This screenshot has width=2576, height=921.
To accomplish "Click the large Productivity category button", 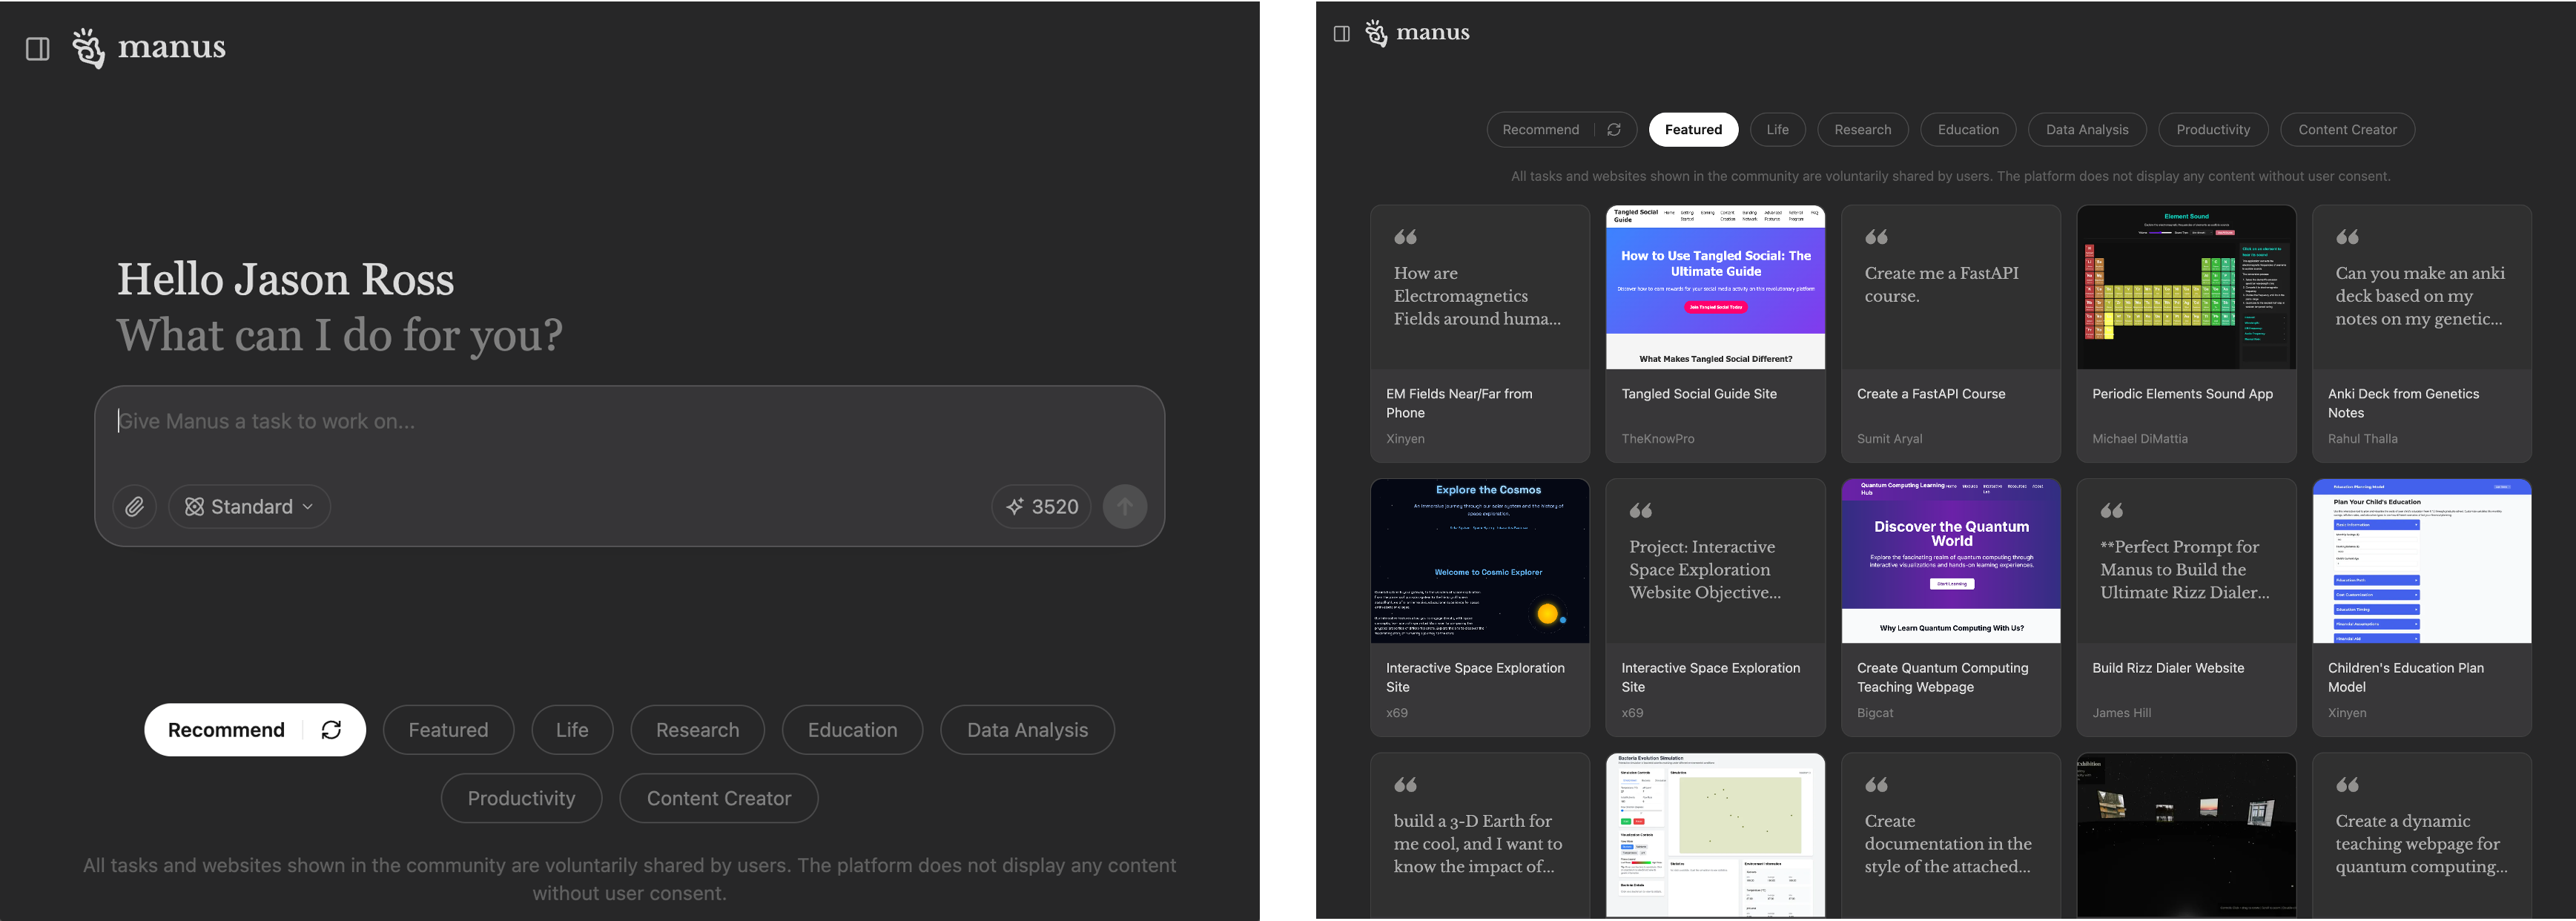I will click(521, 798).
